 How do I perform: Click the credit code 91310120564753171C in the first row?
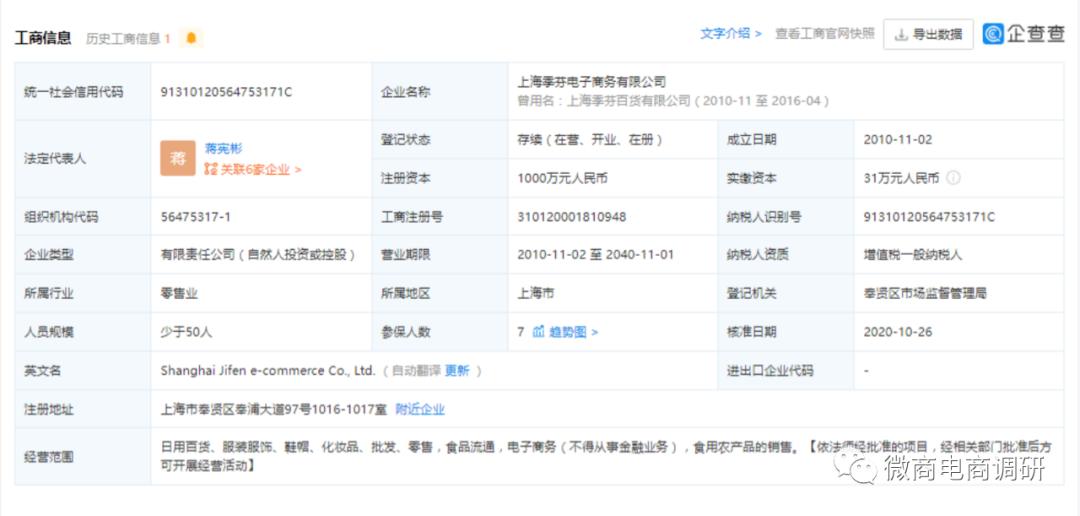tap(226, 92)
